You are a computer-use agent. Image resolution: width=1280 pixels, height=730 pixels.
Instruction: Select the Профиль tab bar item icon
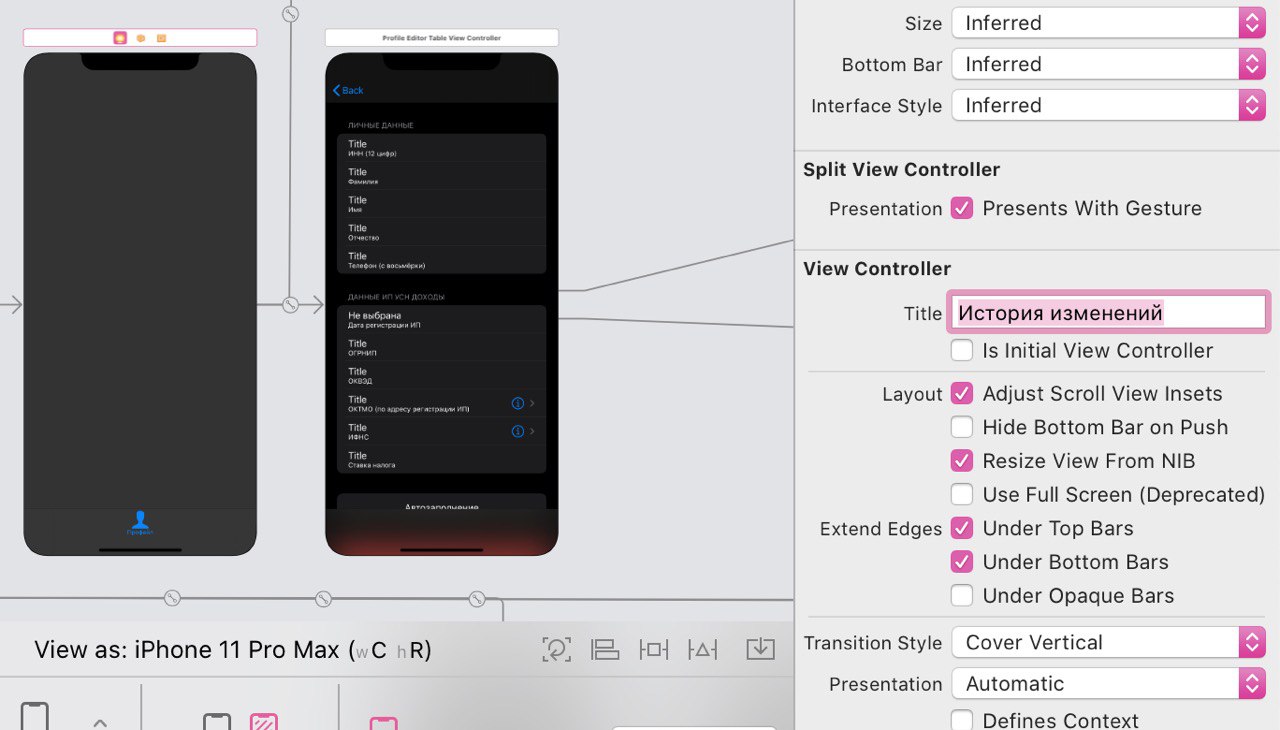pos(140,520)
